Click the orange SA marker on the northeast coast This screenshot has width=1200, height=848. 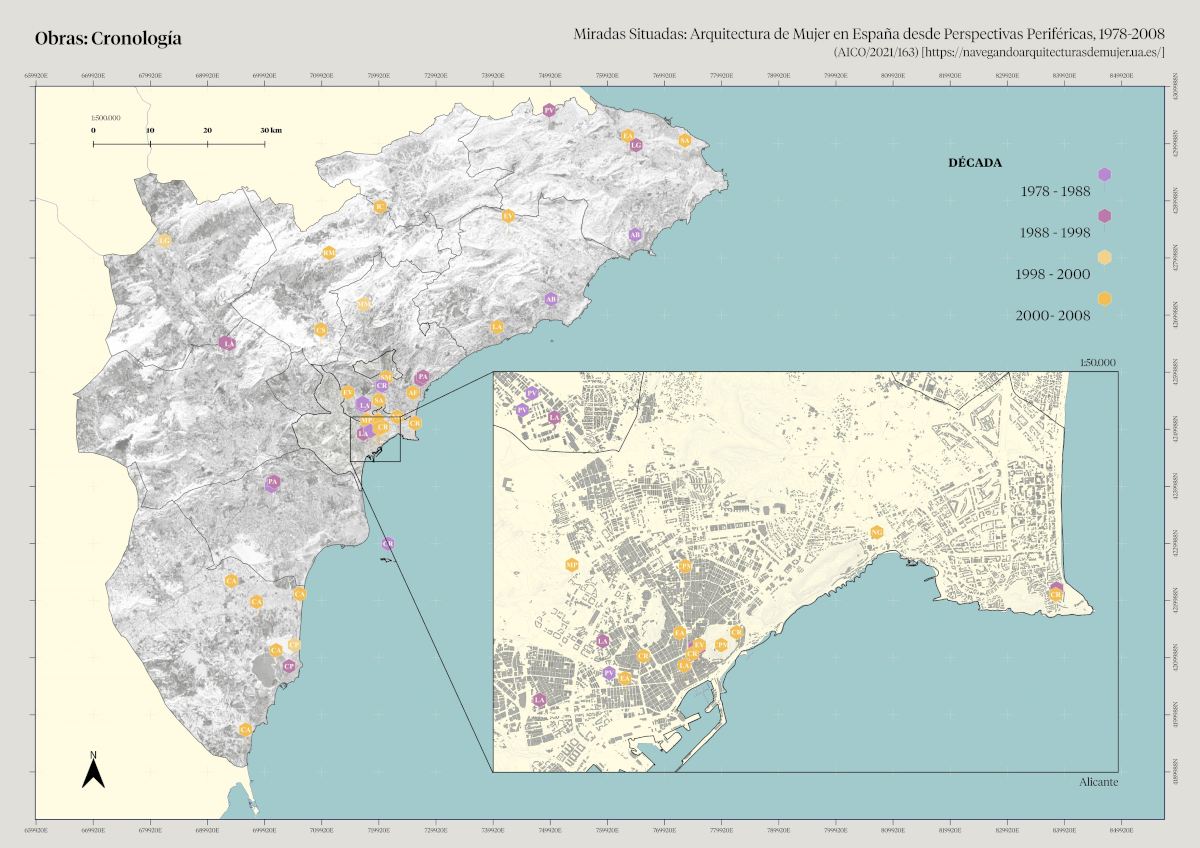click(685, 140)
